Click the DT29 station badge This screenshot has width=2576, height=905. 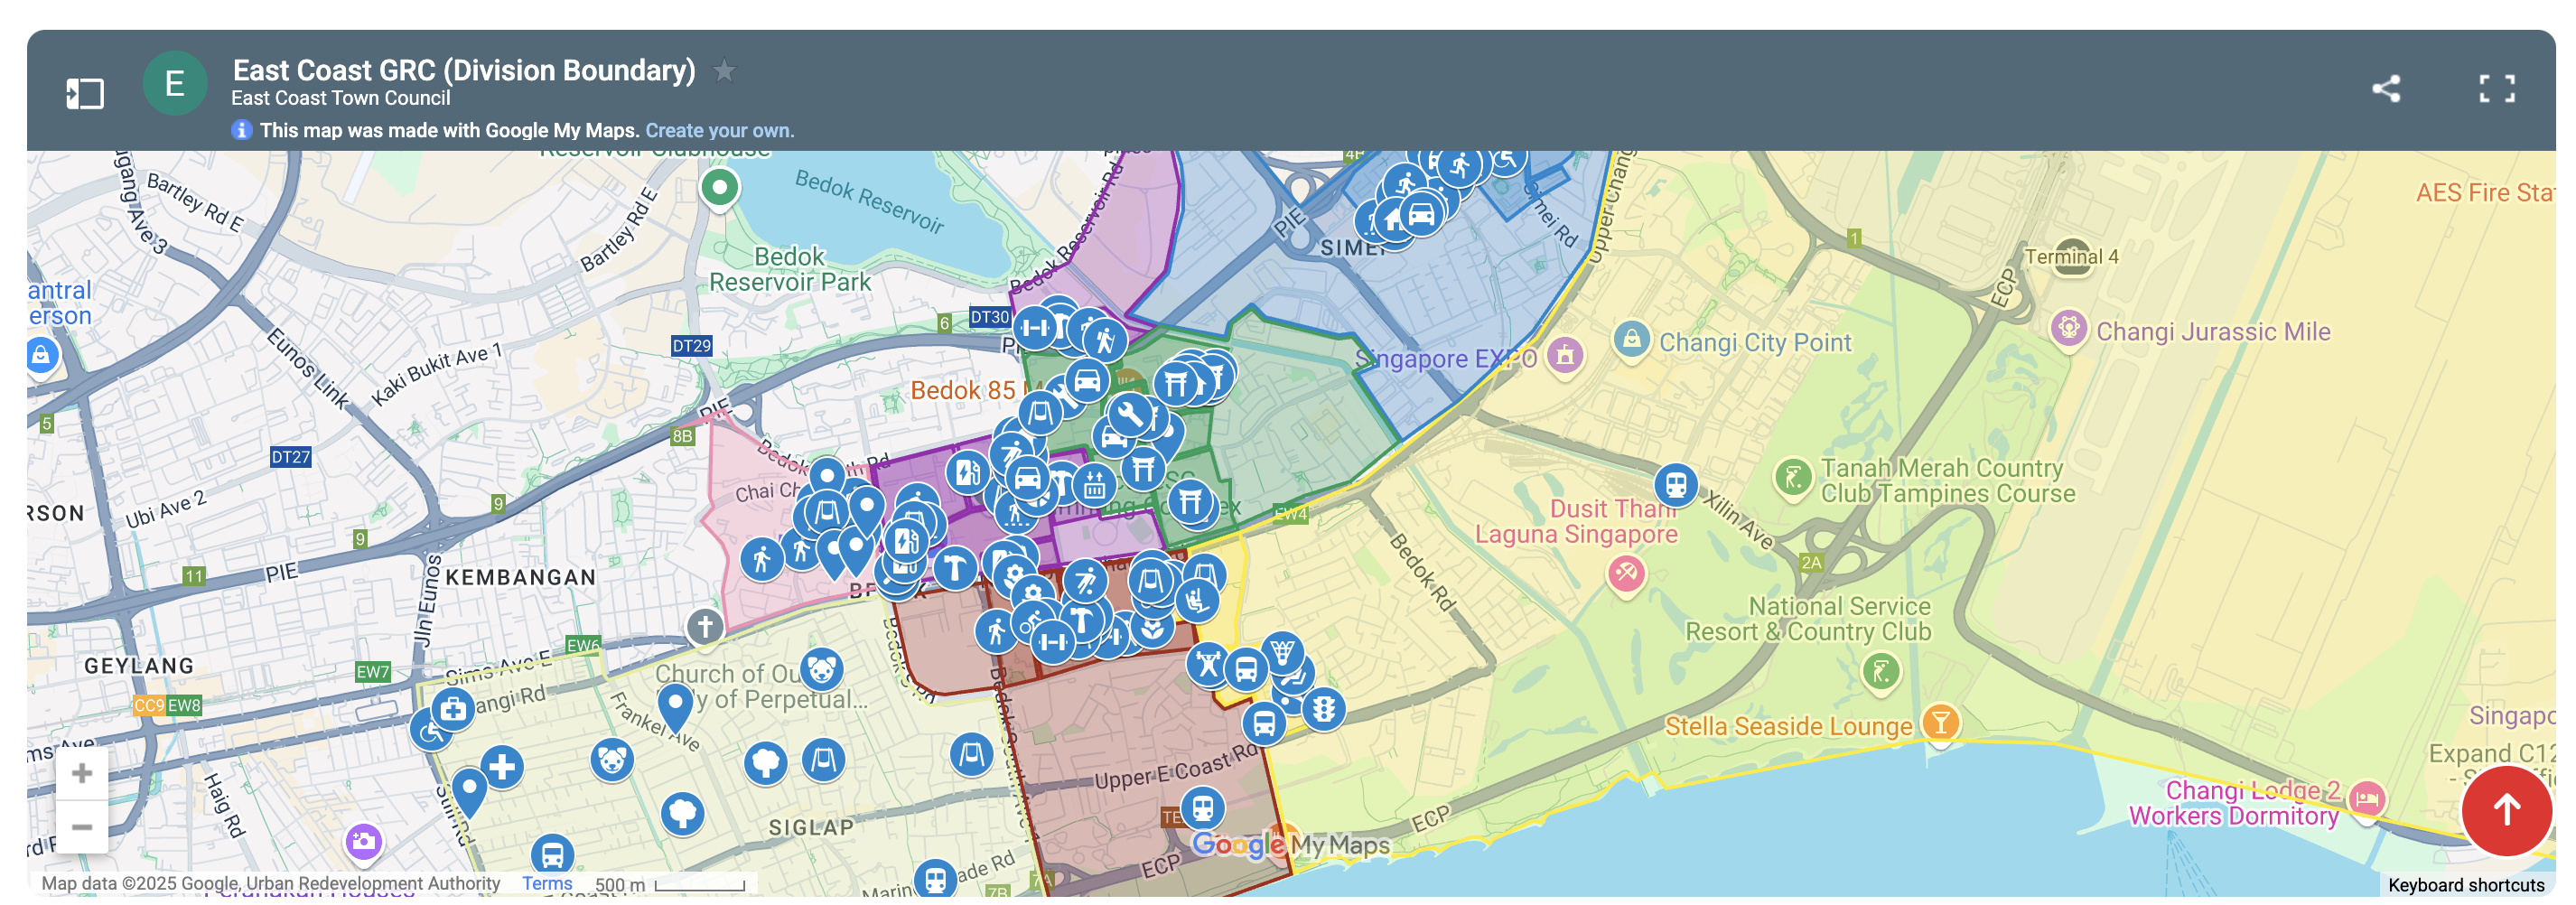coord(691,346)
